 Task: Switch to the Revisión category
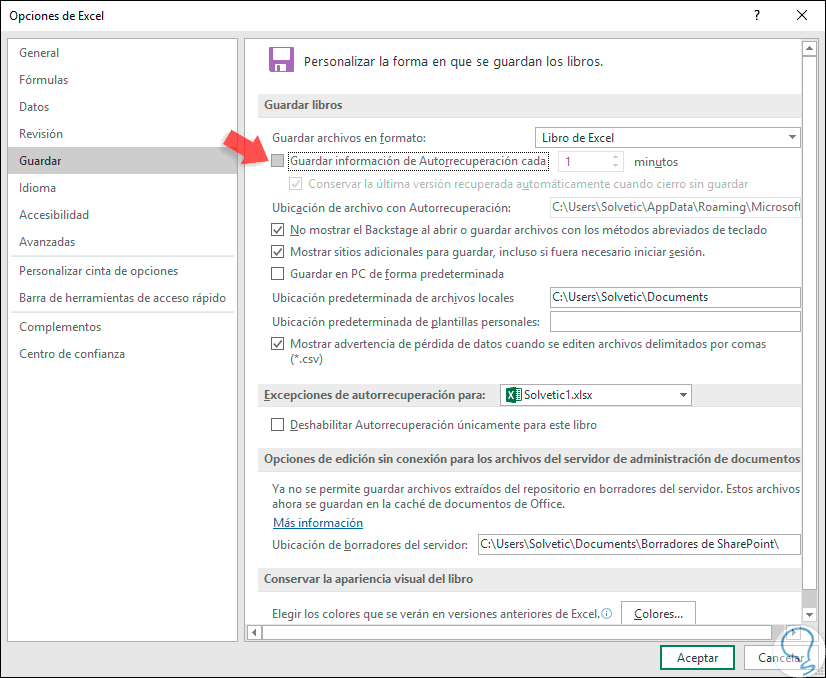pos(122,133)
